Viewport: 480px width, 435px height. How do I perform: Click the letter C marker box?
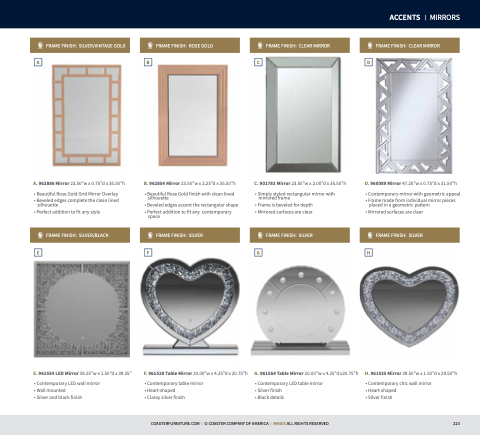258,62
